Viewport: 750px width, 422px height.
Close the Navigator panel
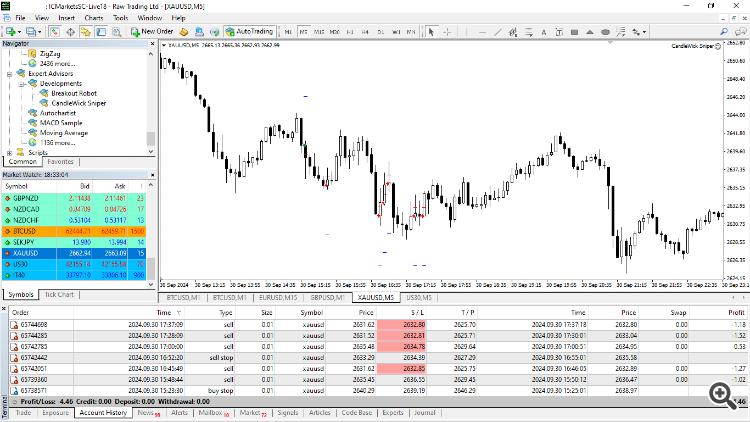click(x=153, y=44)
